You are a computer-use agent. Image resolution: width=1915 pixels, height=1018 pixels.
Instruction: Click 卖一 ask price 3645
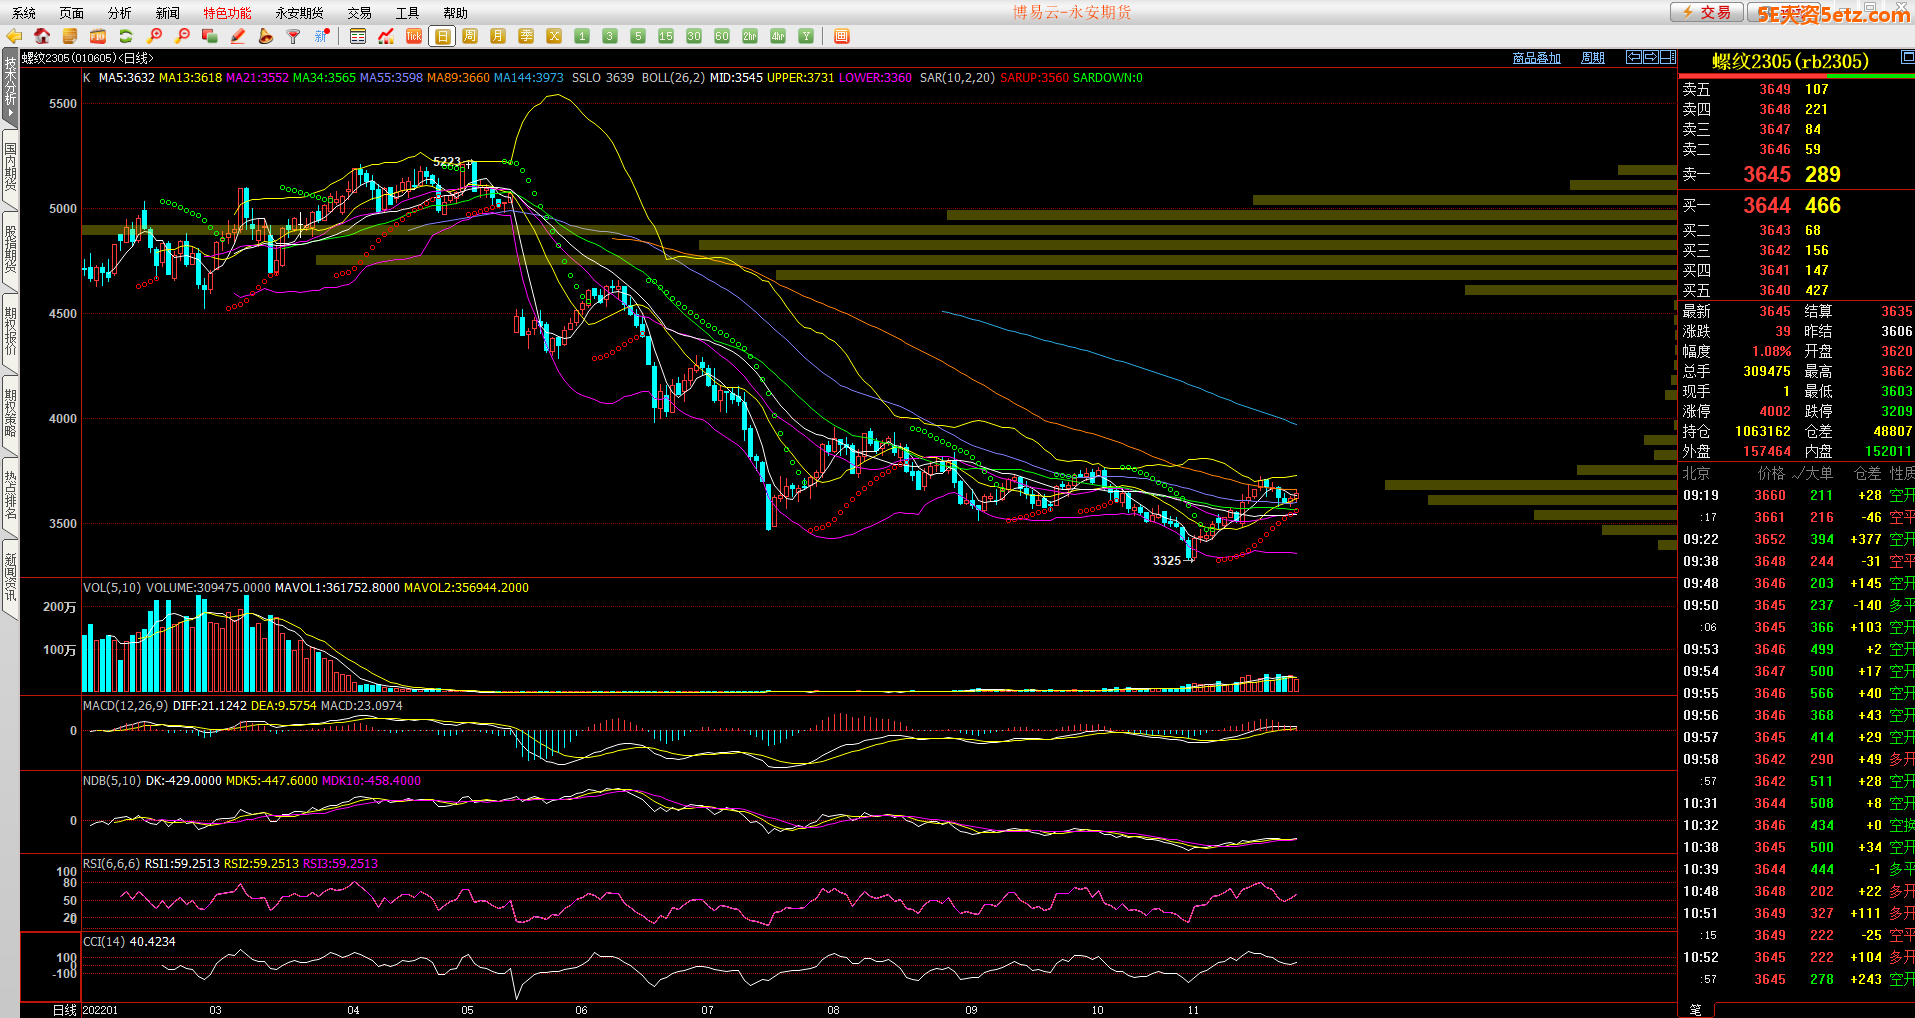tap(1767, 174)
